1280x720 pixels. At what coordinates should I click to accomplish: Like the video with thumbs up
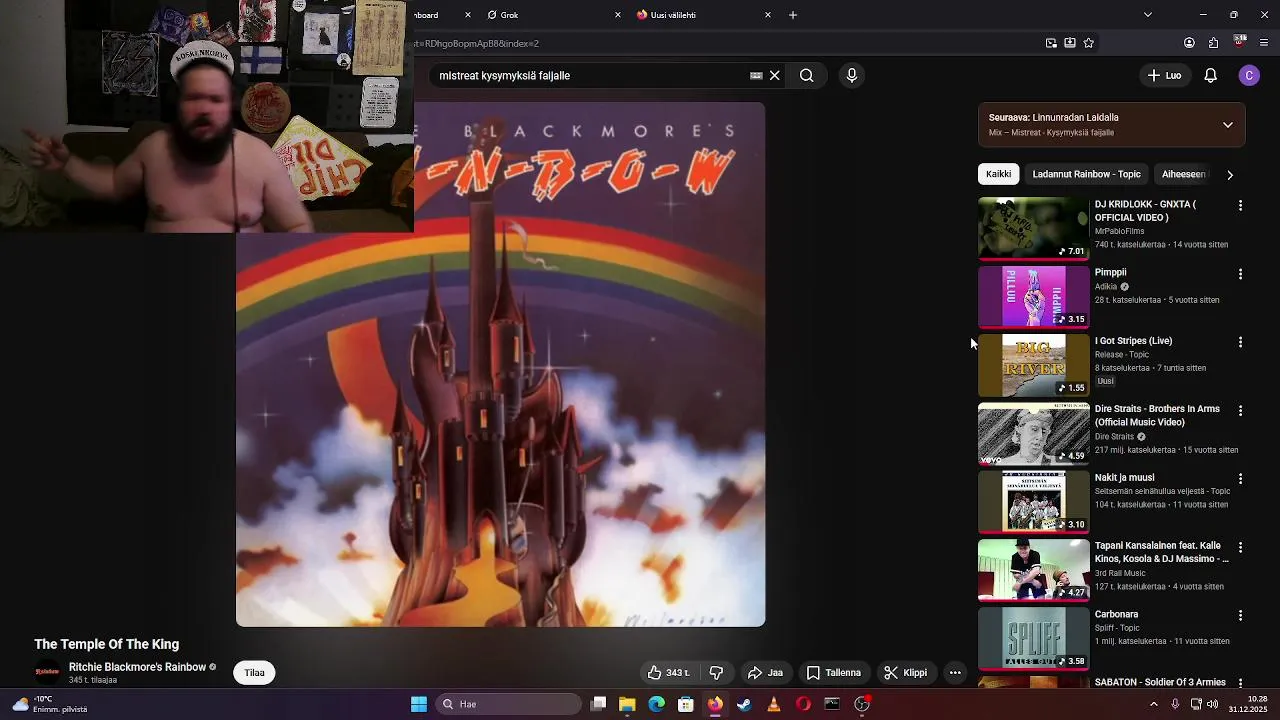(669, 673)
